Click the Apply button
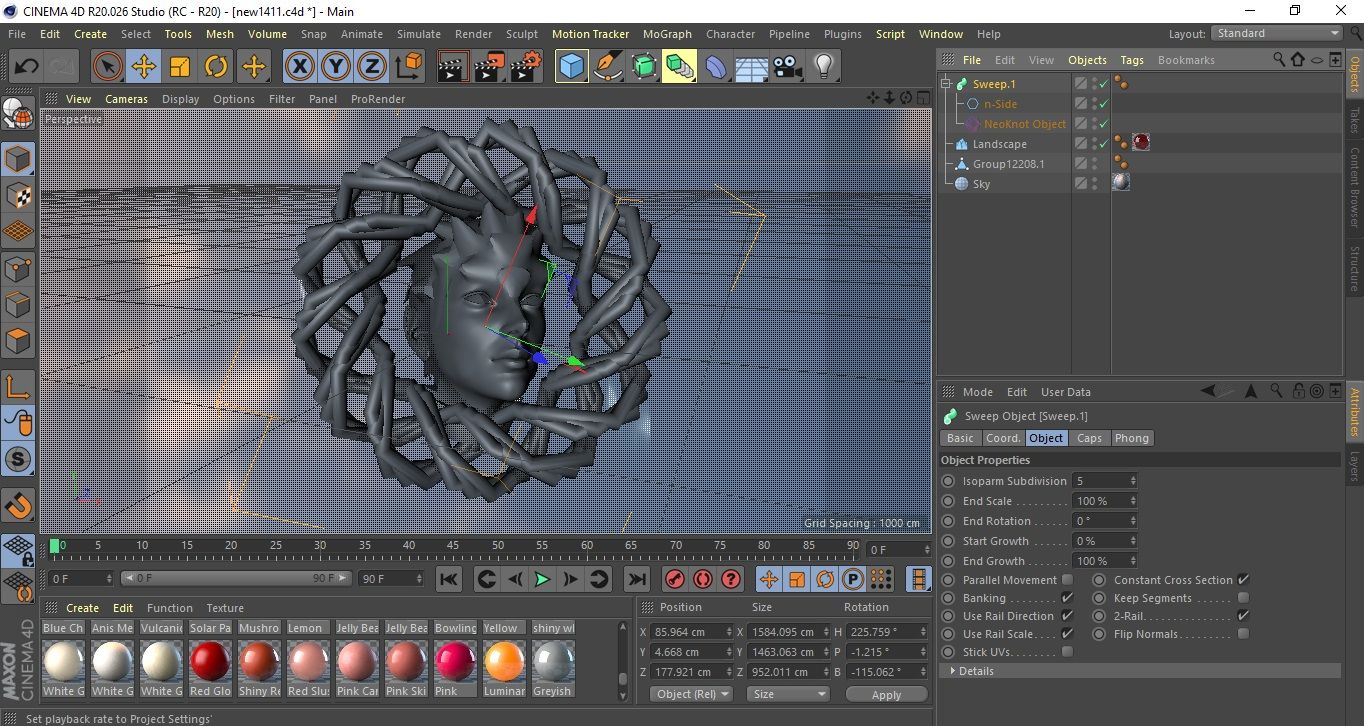The width and height of the screenshot is (1364, 726). (x=886, y=694)
